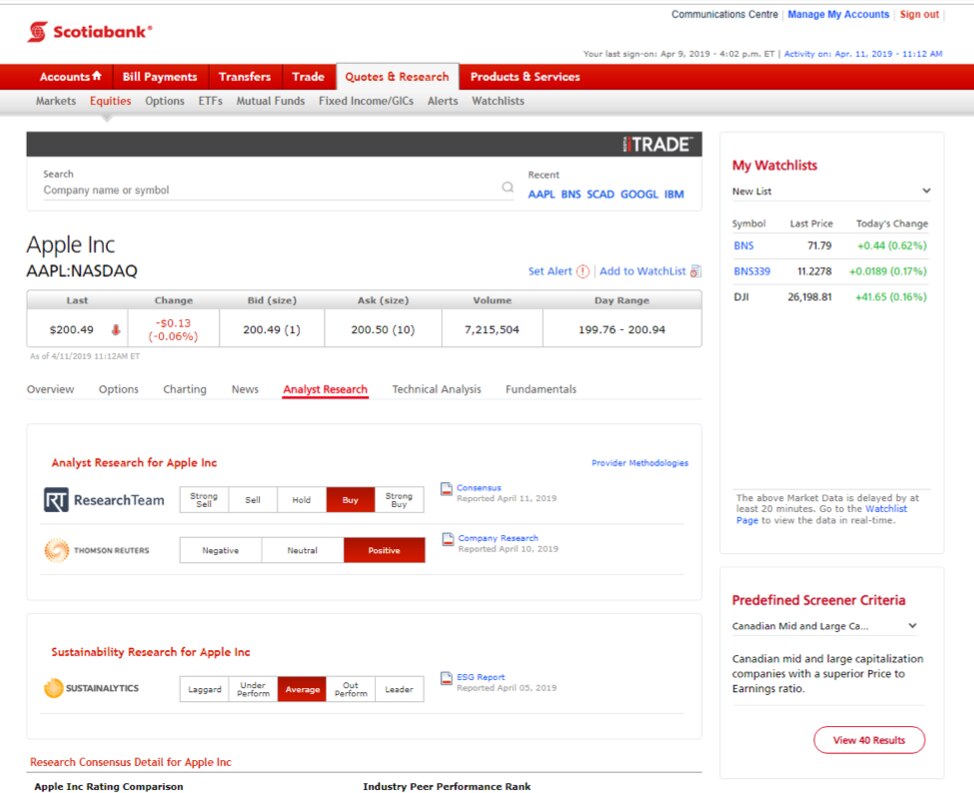Click the highlighted Positive rating cell
The height and width of the screenshot is (793, 974).
click(x=384, y=550)
